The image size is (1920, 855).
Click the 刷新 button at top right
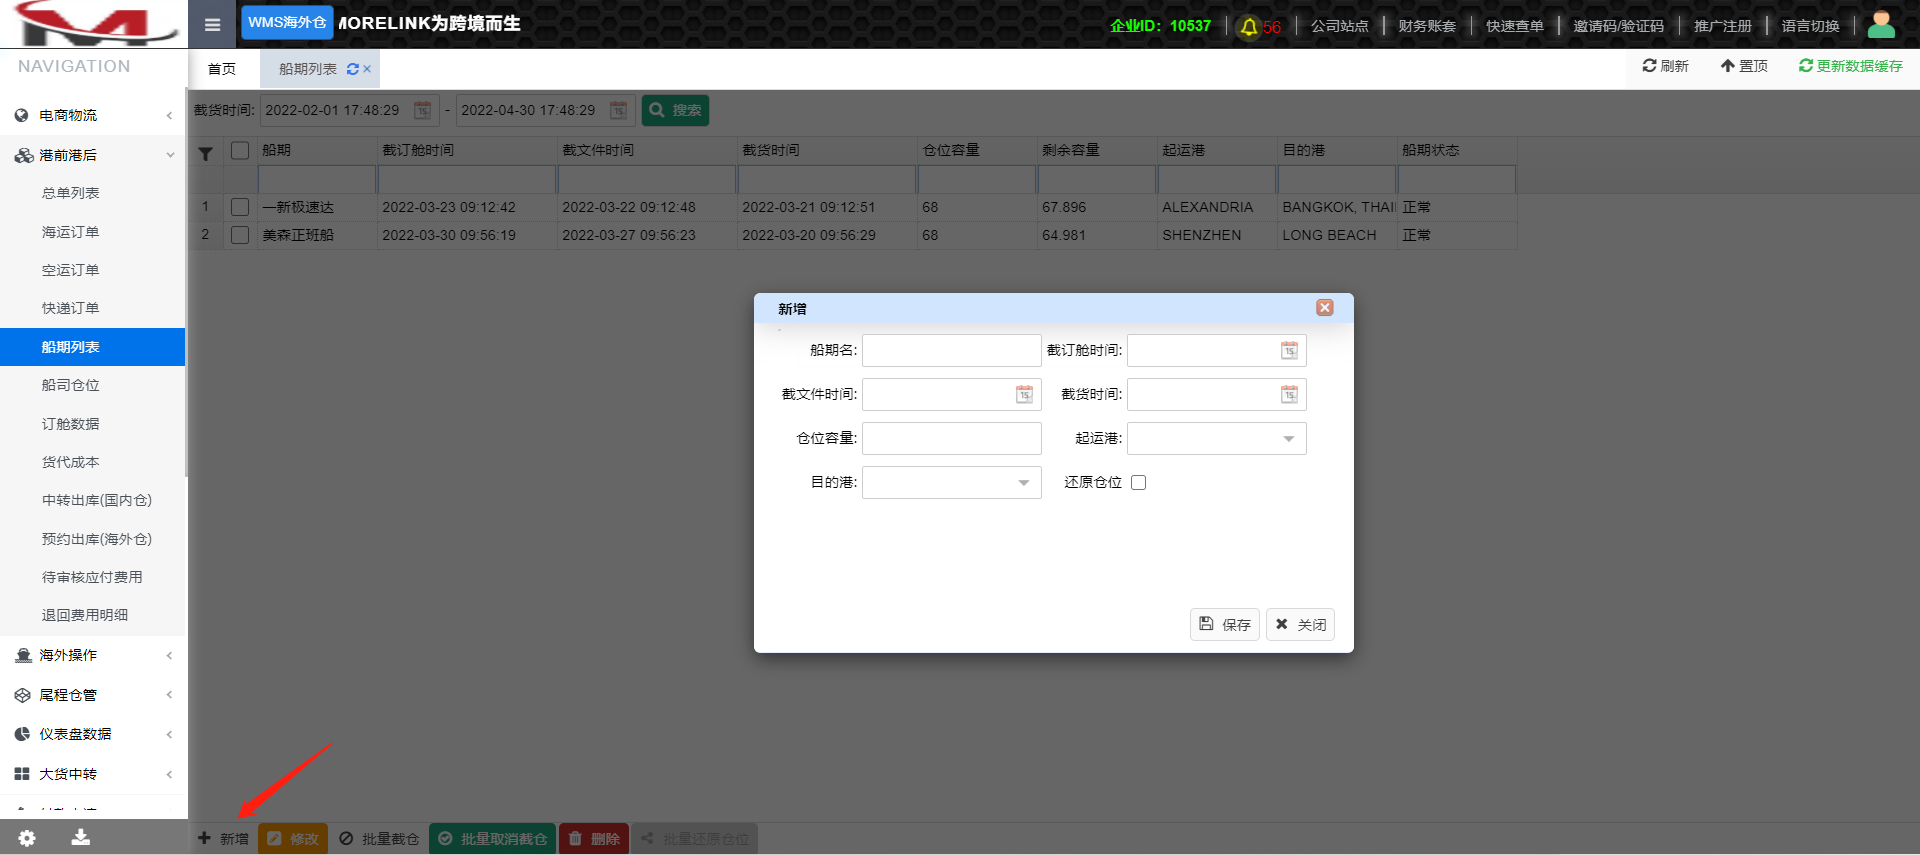[1665, 66]
